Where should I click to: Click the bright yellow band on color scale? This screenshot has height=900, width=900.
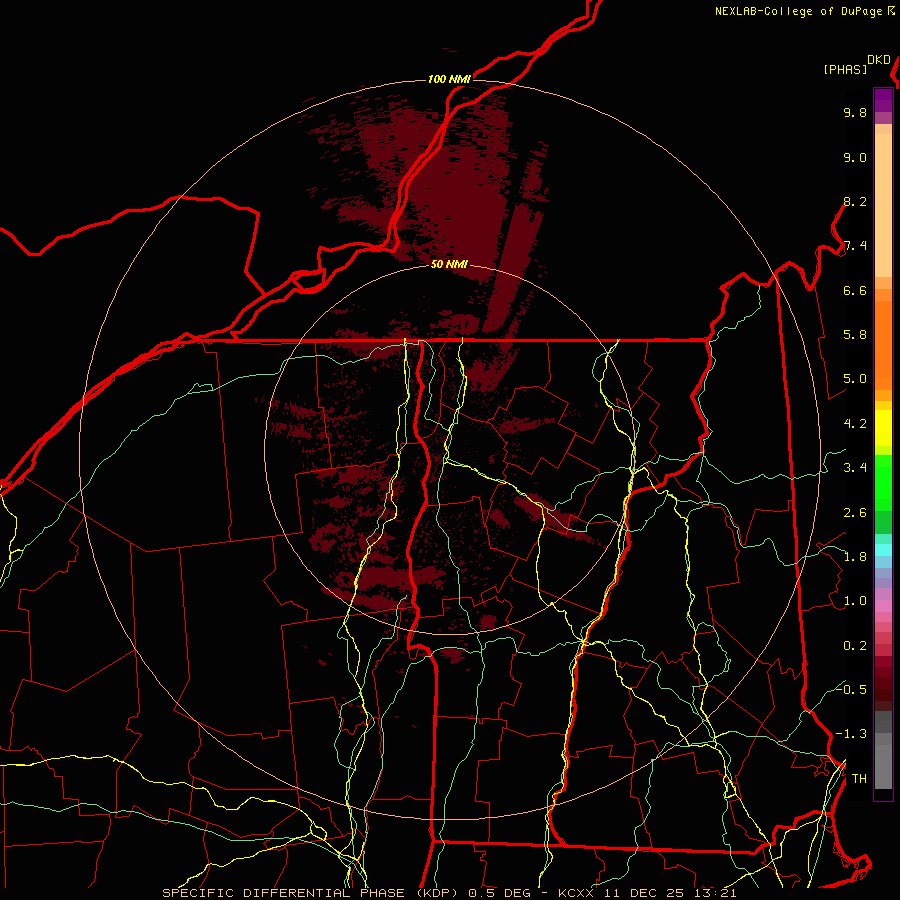pyautogui.click(x=883, y=428)
